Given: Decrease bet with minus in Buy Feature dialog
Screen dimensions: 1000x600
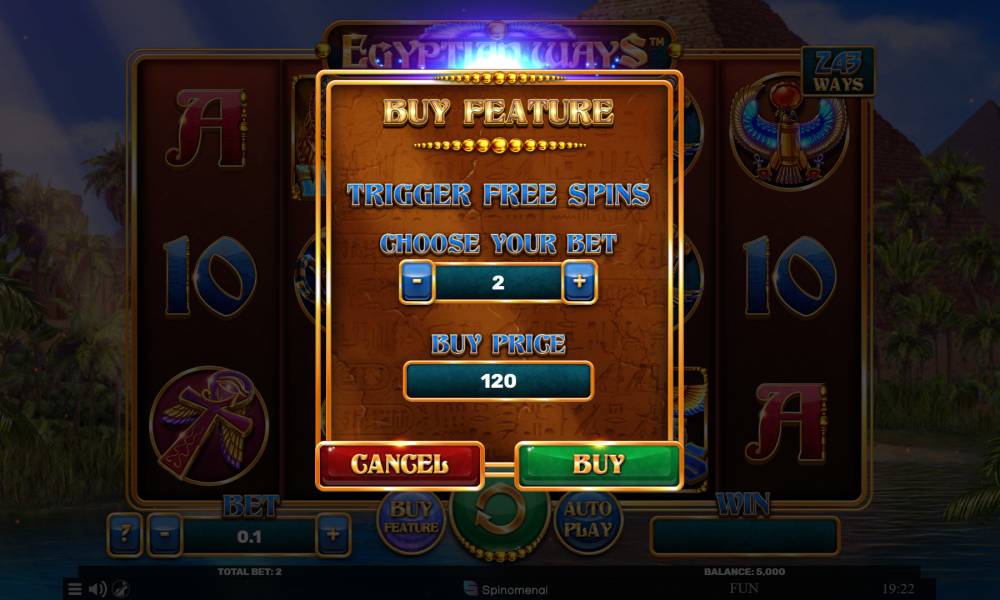Looking at the screenshot, I should (416, 281).
